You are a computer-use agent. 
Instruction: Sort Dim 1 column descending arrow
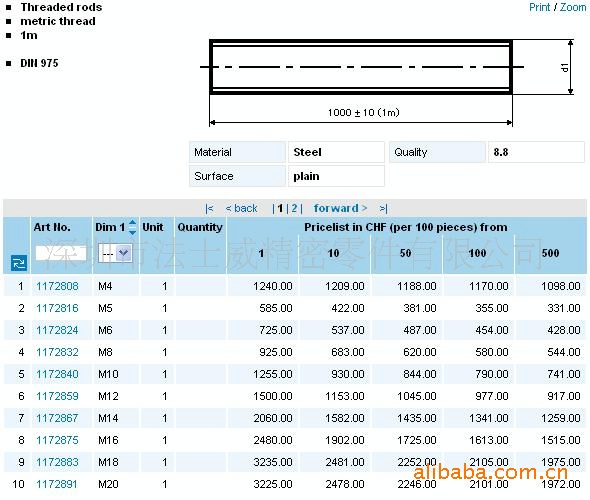132,233
